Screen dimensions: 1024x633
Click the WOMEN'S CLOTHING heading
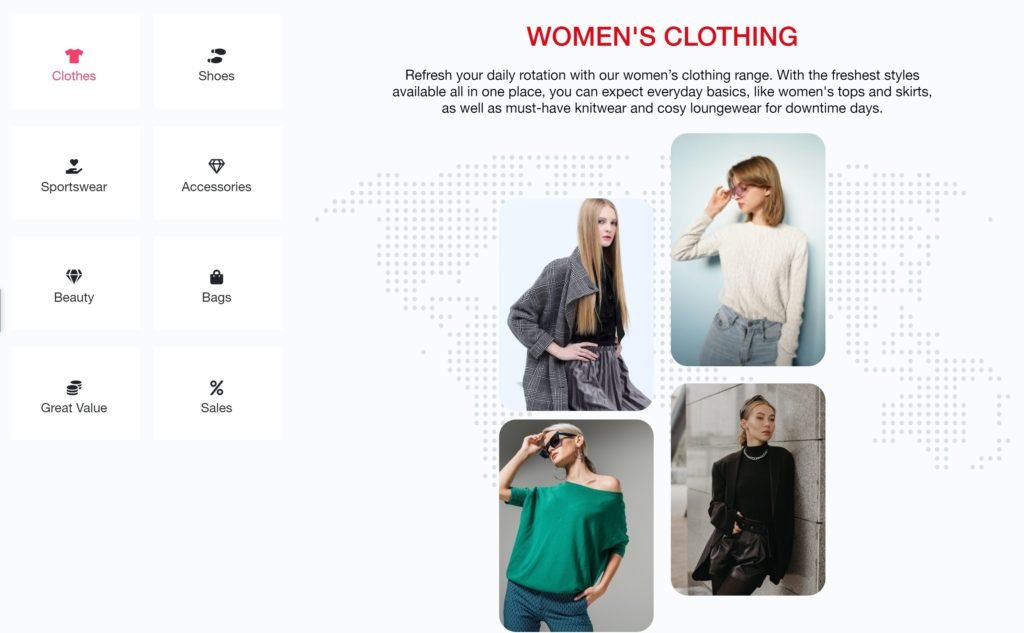[662, 37]
